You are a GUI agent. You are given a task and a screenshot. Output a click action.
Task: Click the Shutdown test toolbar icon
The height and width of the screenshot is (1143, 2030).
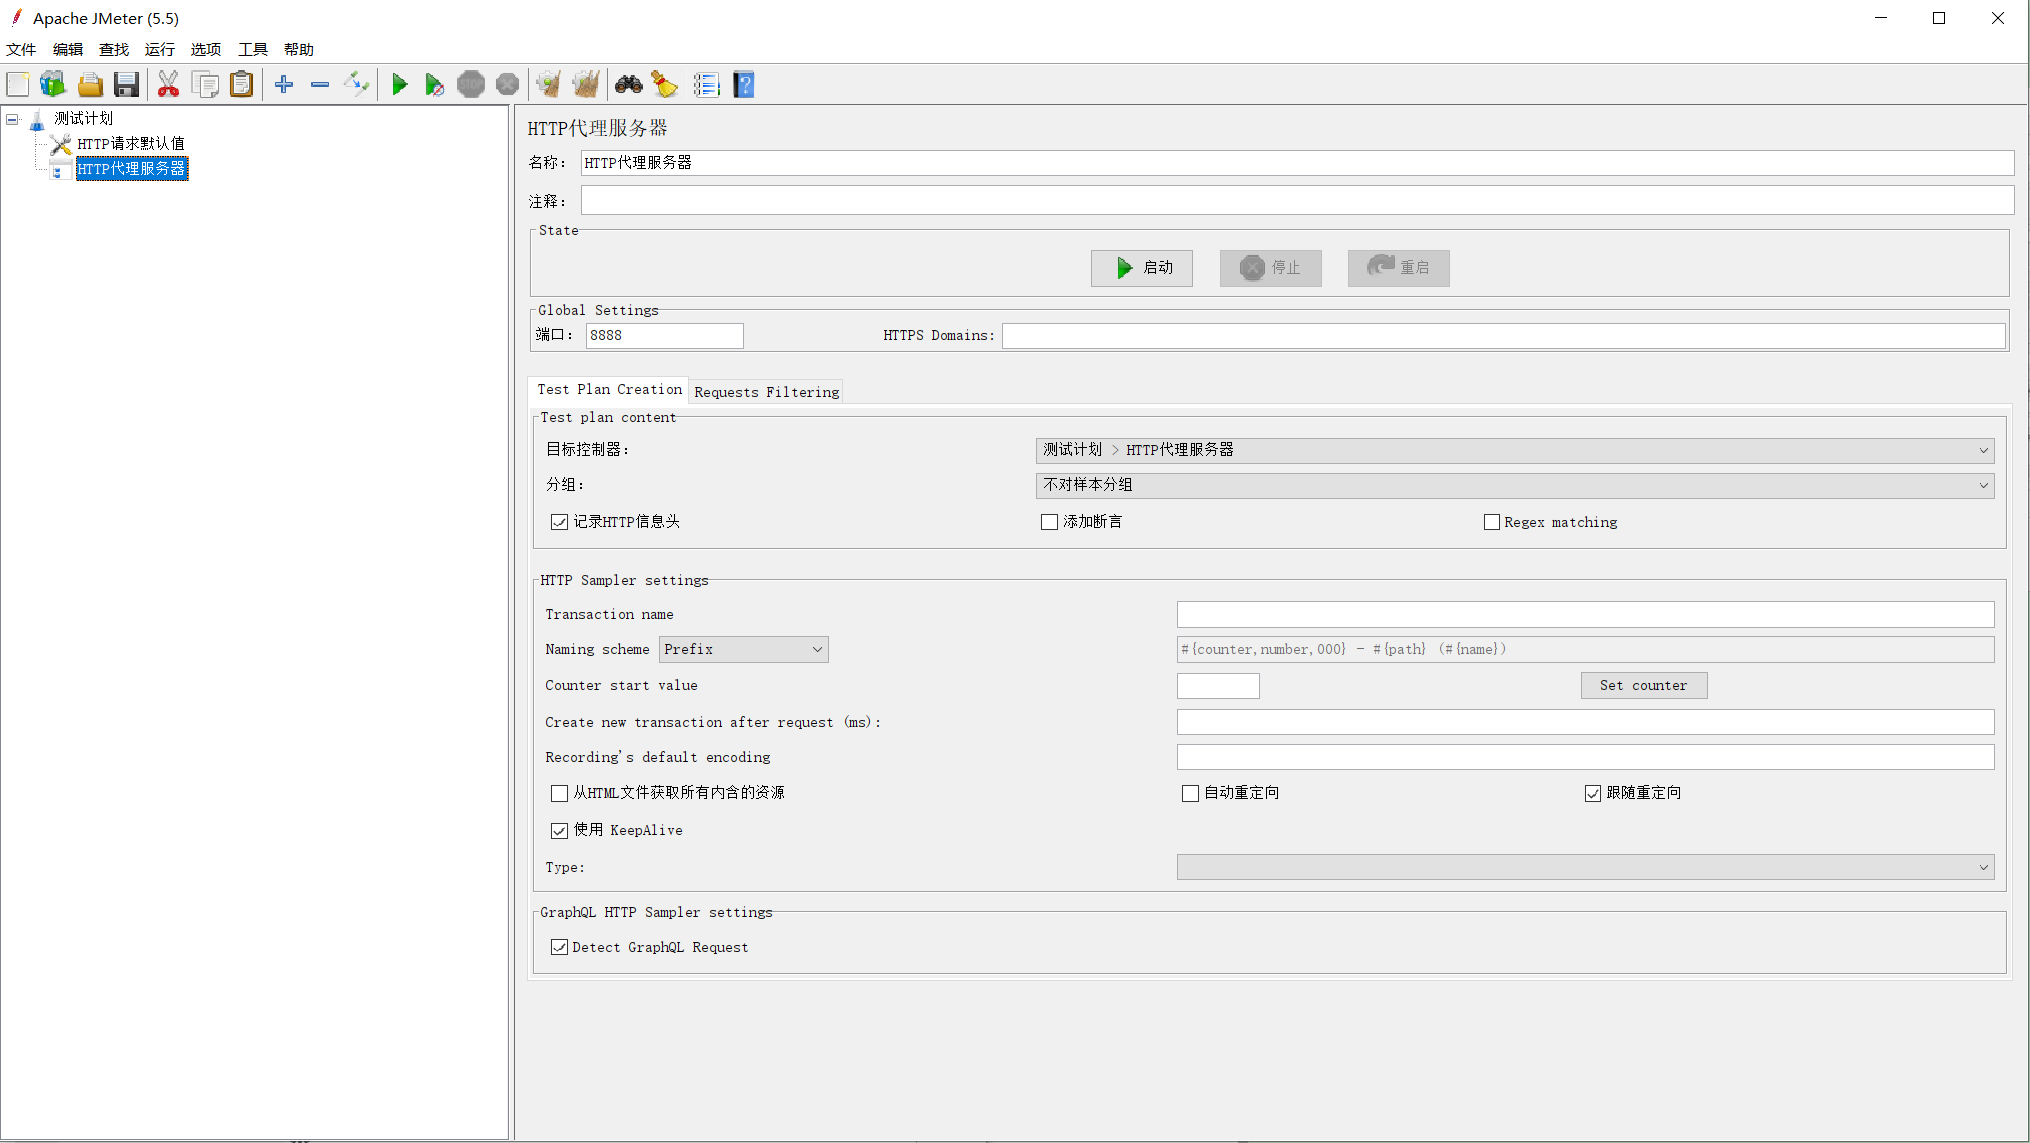pyautogui.click(x=508, y=85)
